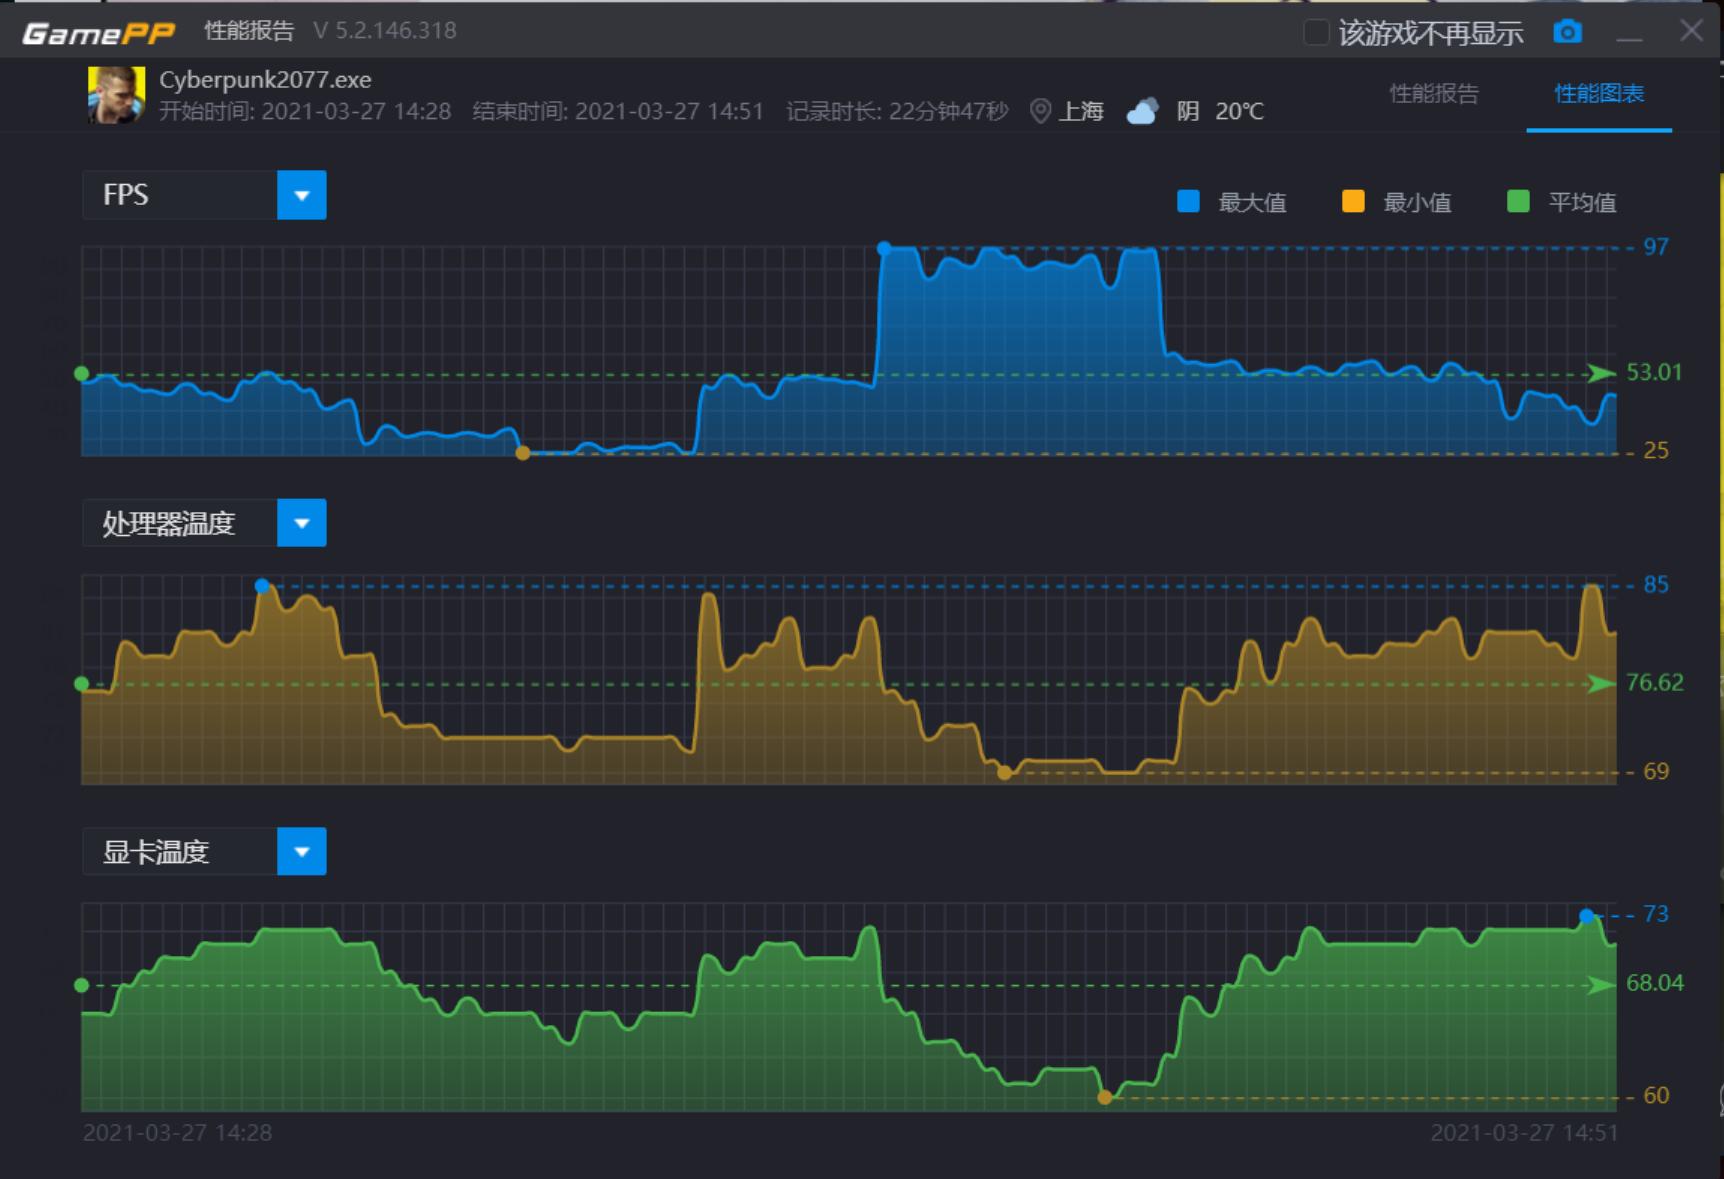Viewport: 1724px width, 1179px height.
Task: Toggle the blue 最大值 legend swatch
Action: (1188, 202)
